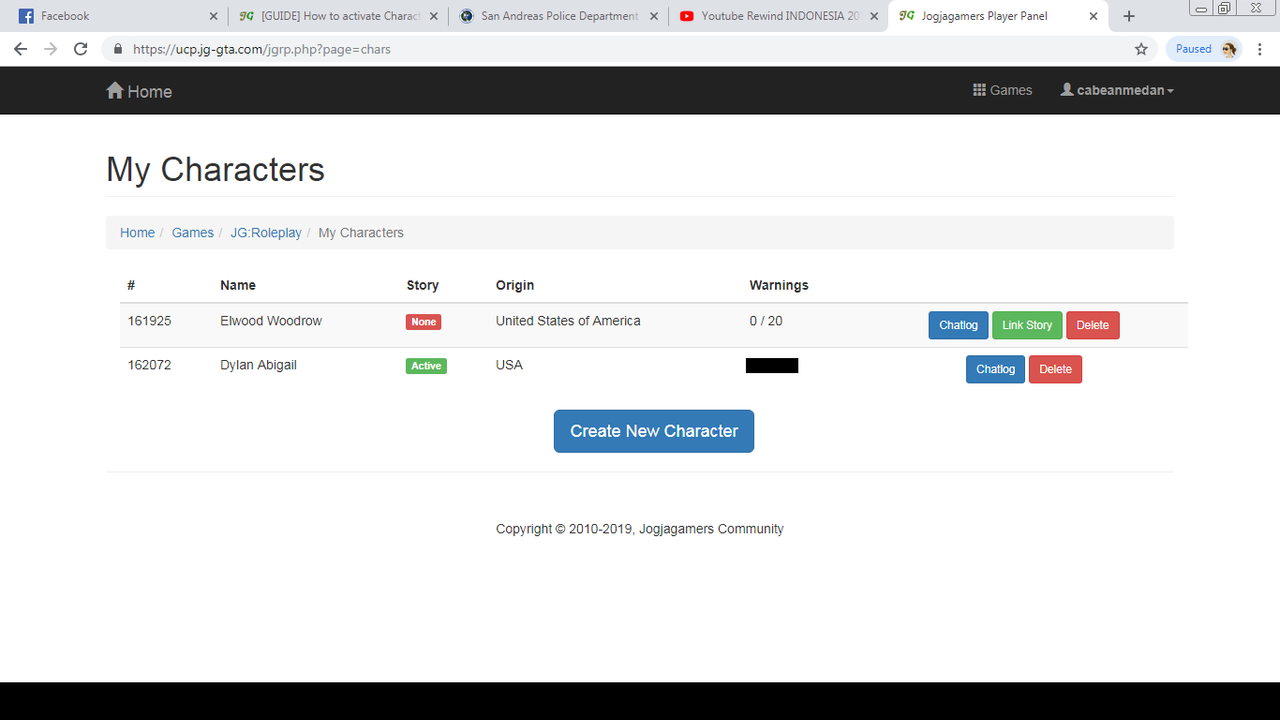Click the URL address bar
Viewport: 1280px width, 720px height.
pyautogui.click(x=630, y=49)
